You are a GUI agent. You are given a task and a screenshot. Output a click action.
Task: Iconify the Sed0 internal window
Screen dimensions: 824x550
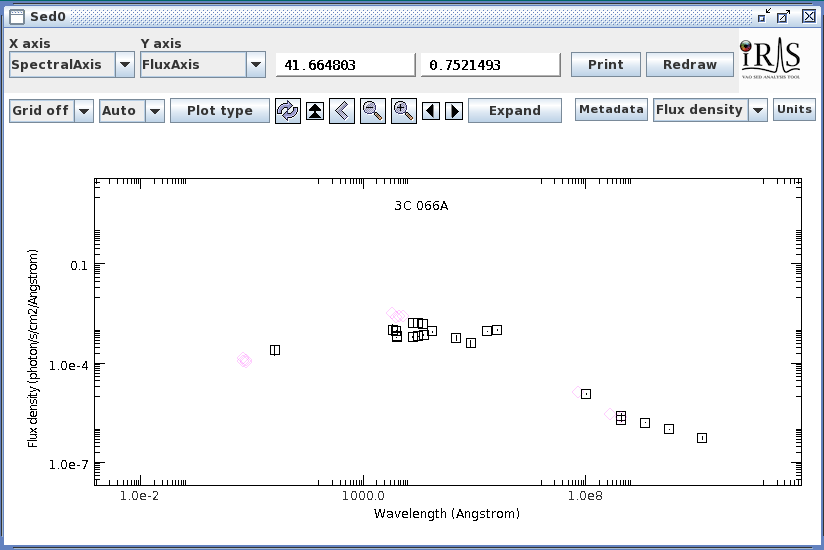764,16
